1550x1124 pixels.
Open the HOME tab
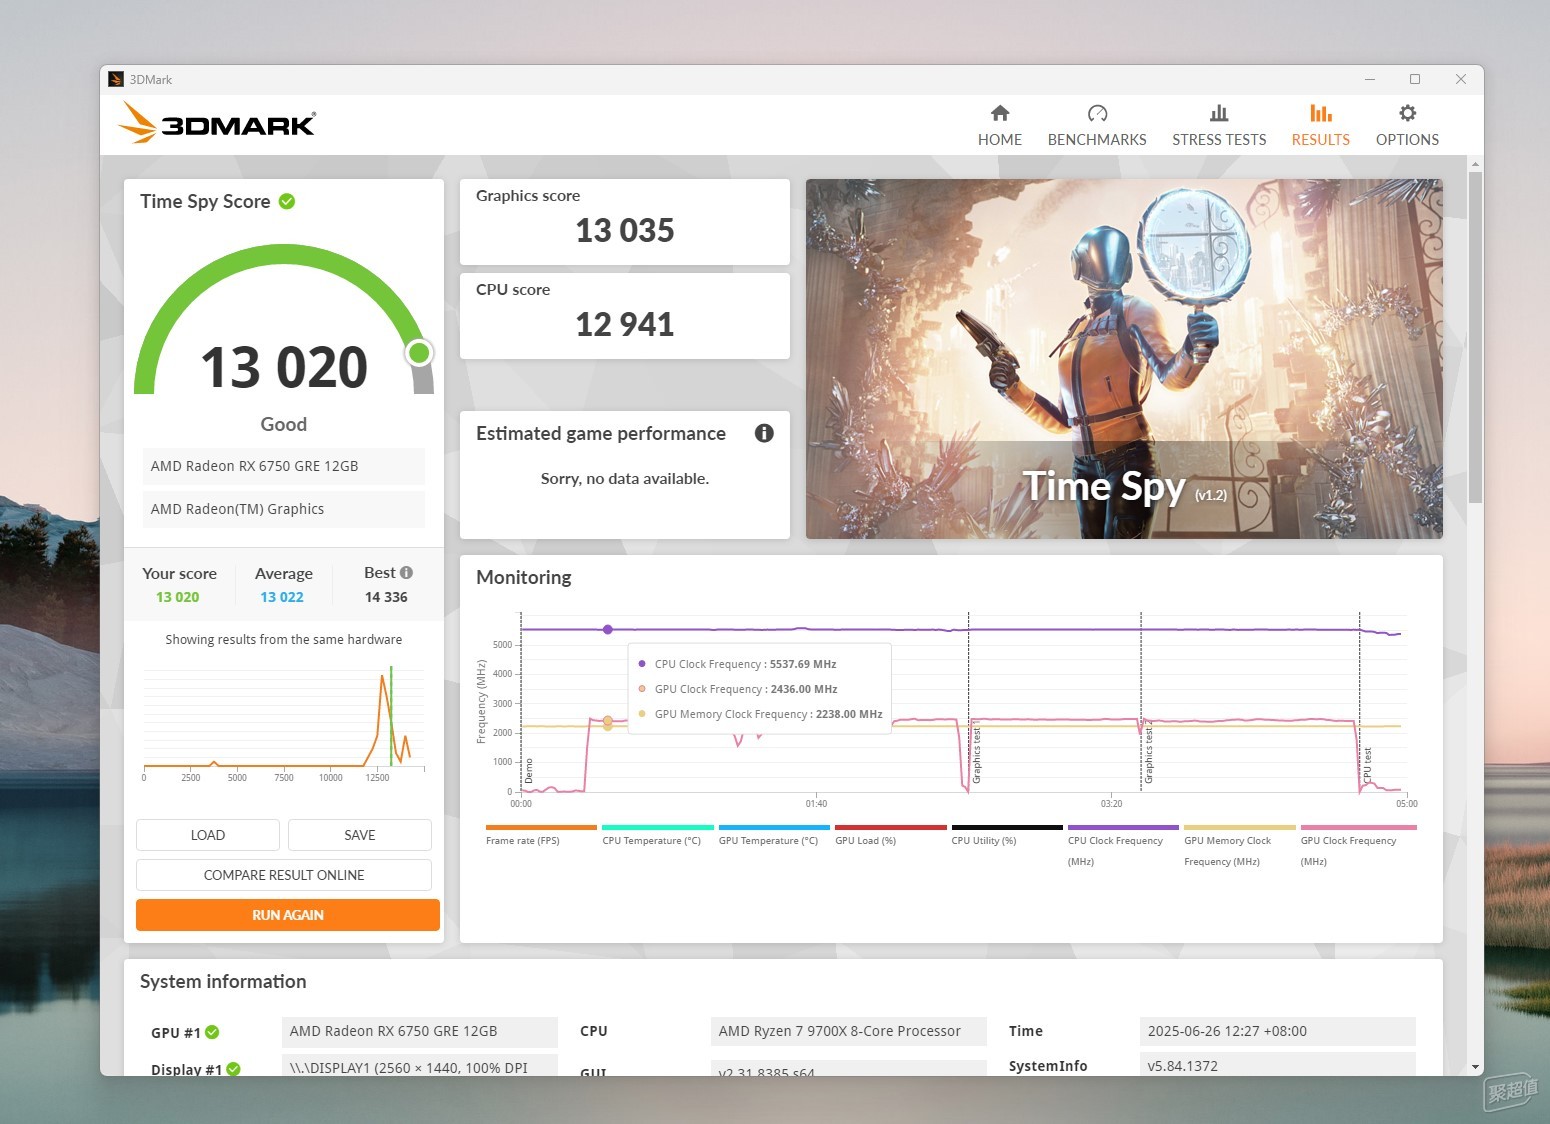click(1000, 126)
